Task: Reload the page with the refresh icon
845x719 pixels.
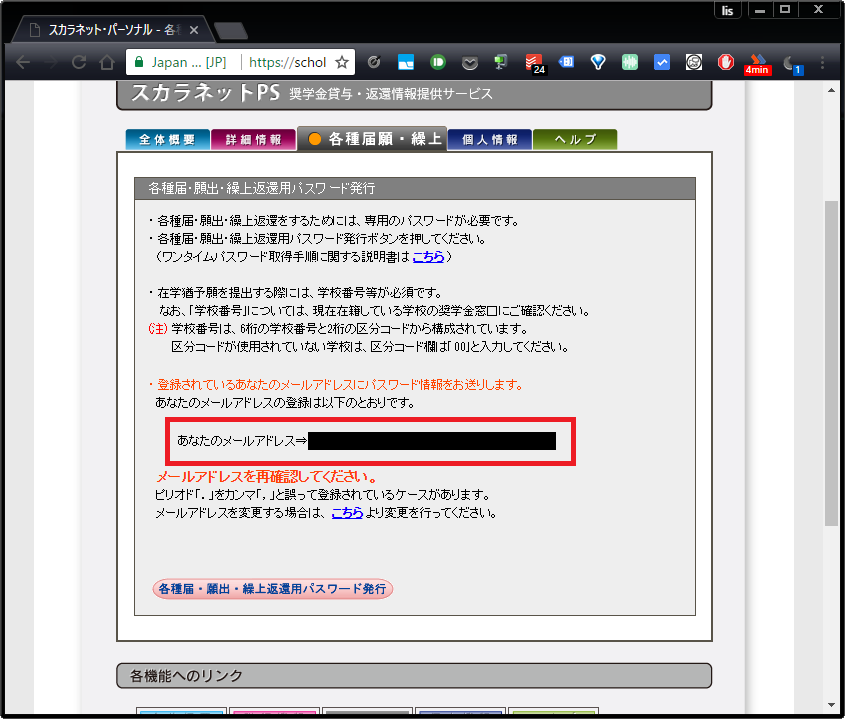Action: pos(79,63)
